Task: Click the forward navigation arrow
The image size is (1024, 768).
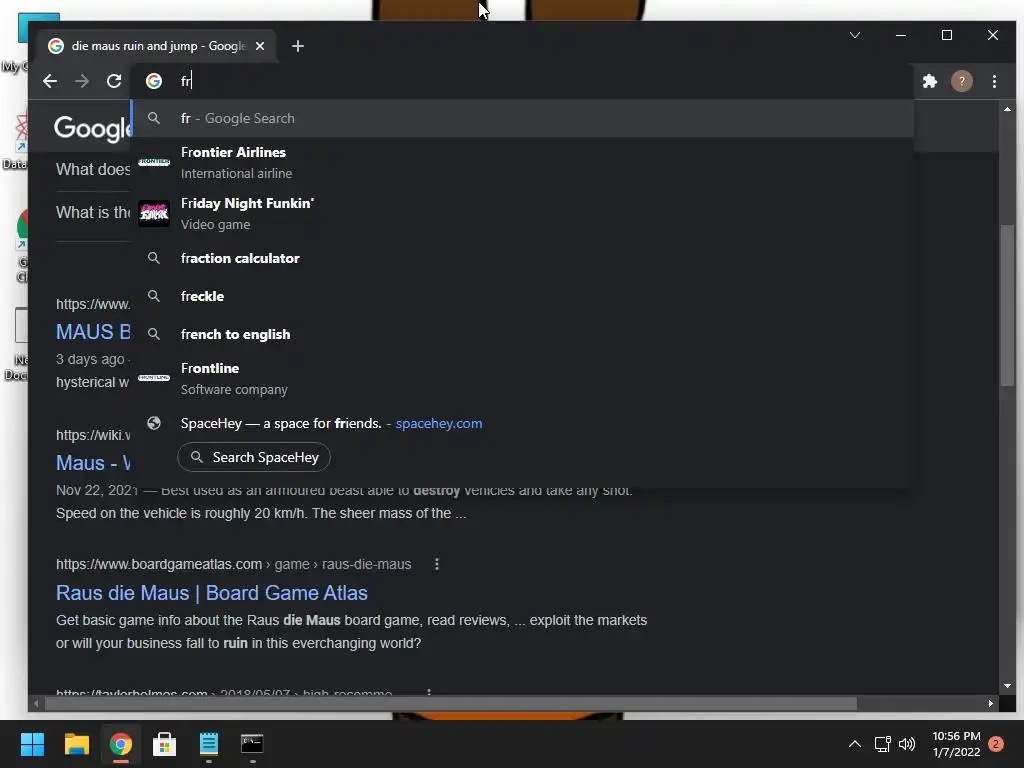Action: click(x=82, y=81)
